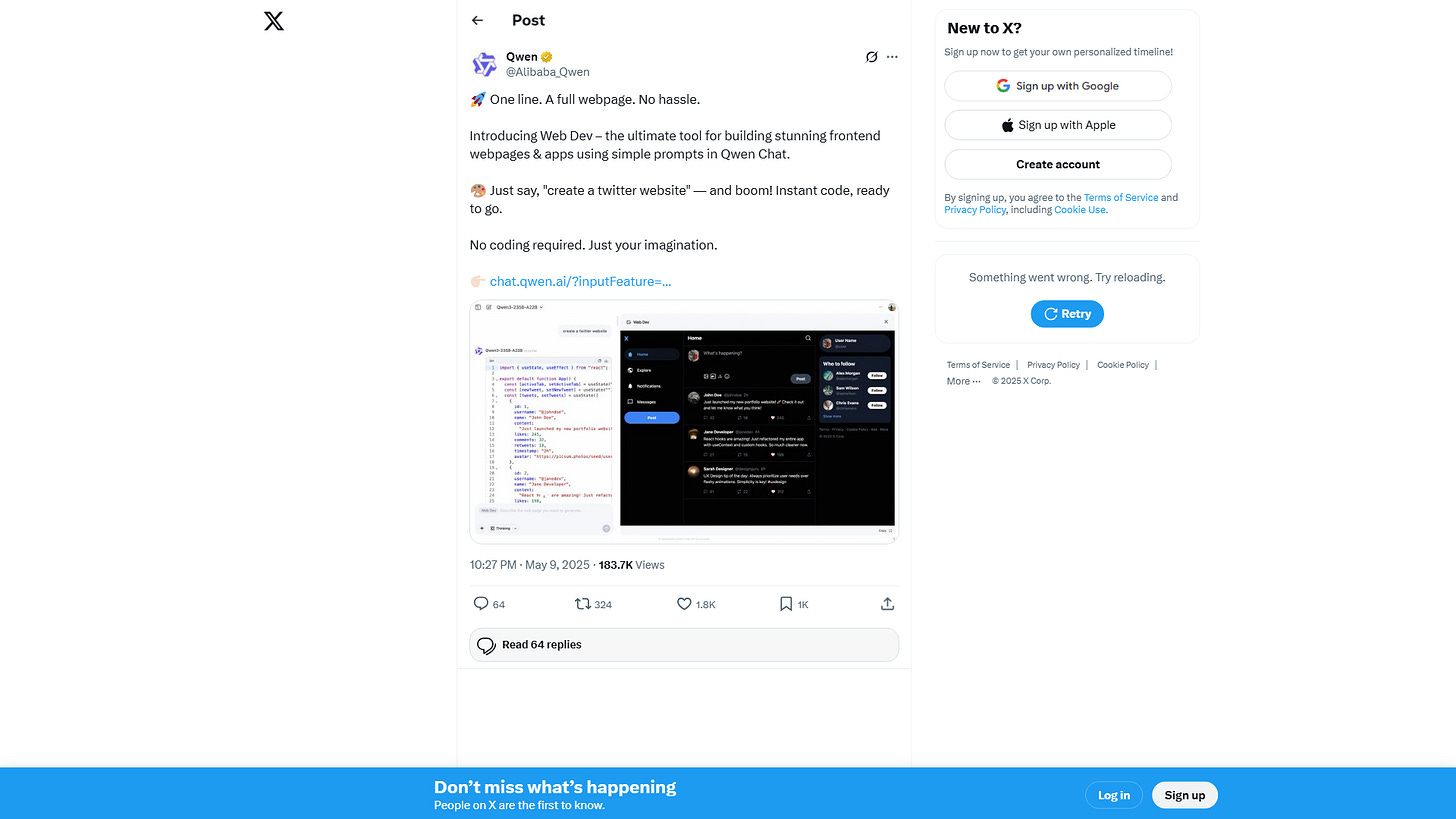
Task: Expand the More footer options
Action: [964, 381]
